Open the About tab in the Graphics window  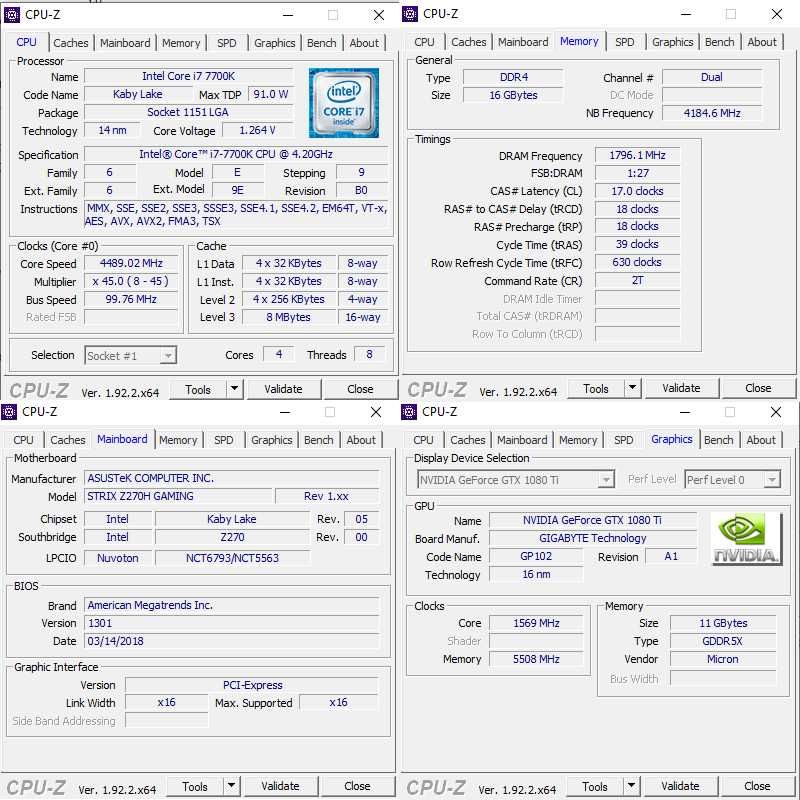point(761,440)
